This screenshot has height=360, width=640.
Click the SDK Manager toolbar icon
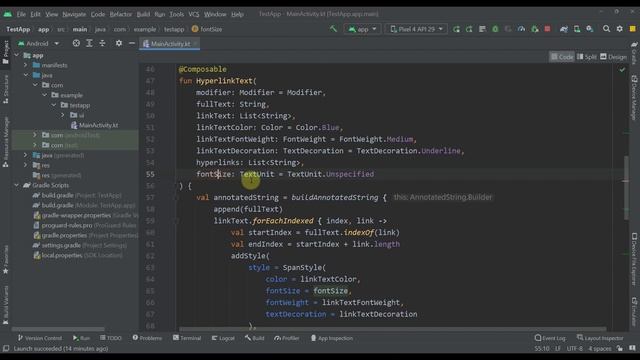(x=590, y=29)
